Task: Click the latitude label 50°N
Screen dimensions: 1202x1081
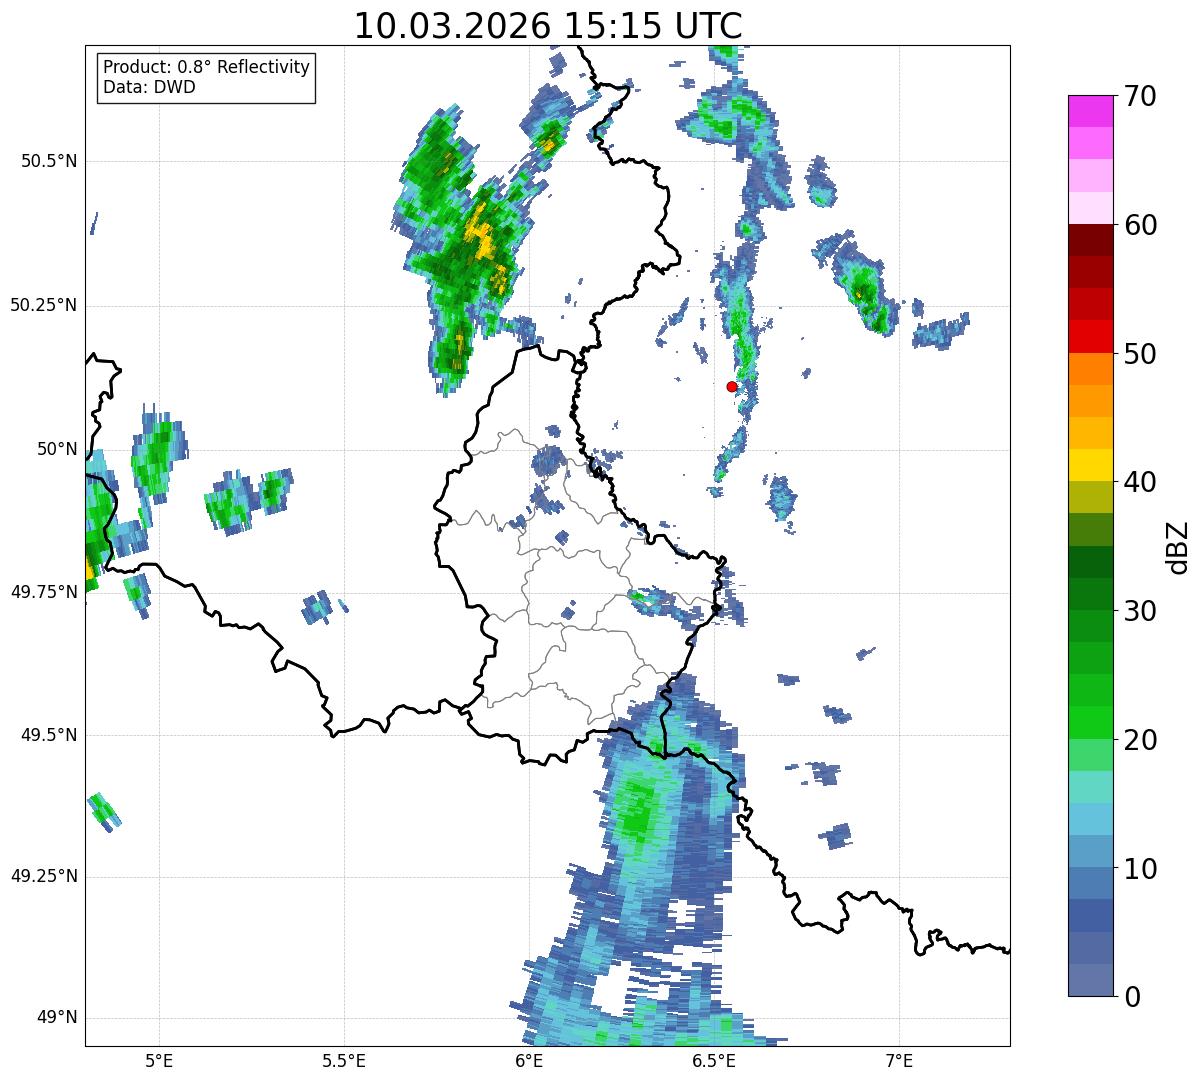Action: 57,449
